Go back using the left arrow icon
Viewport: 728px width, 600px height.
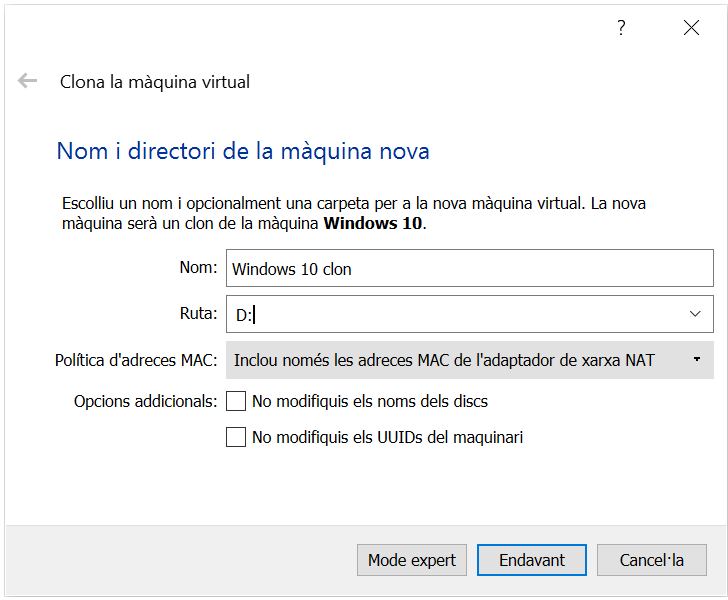point(27,81)
